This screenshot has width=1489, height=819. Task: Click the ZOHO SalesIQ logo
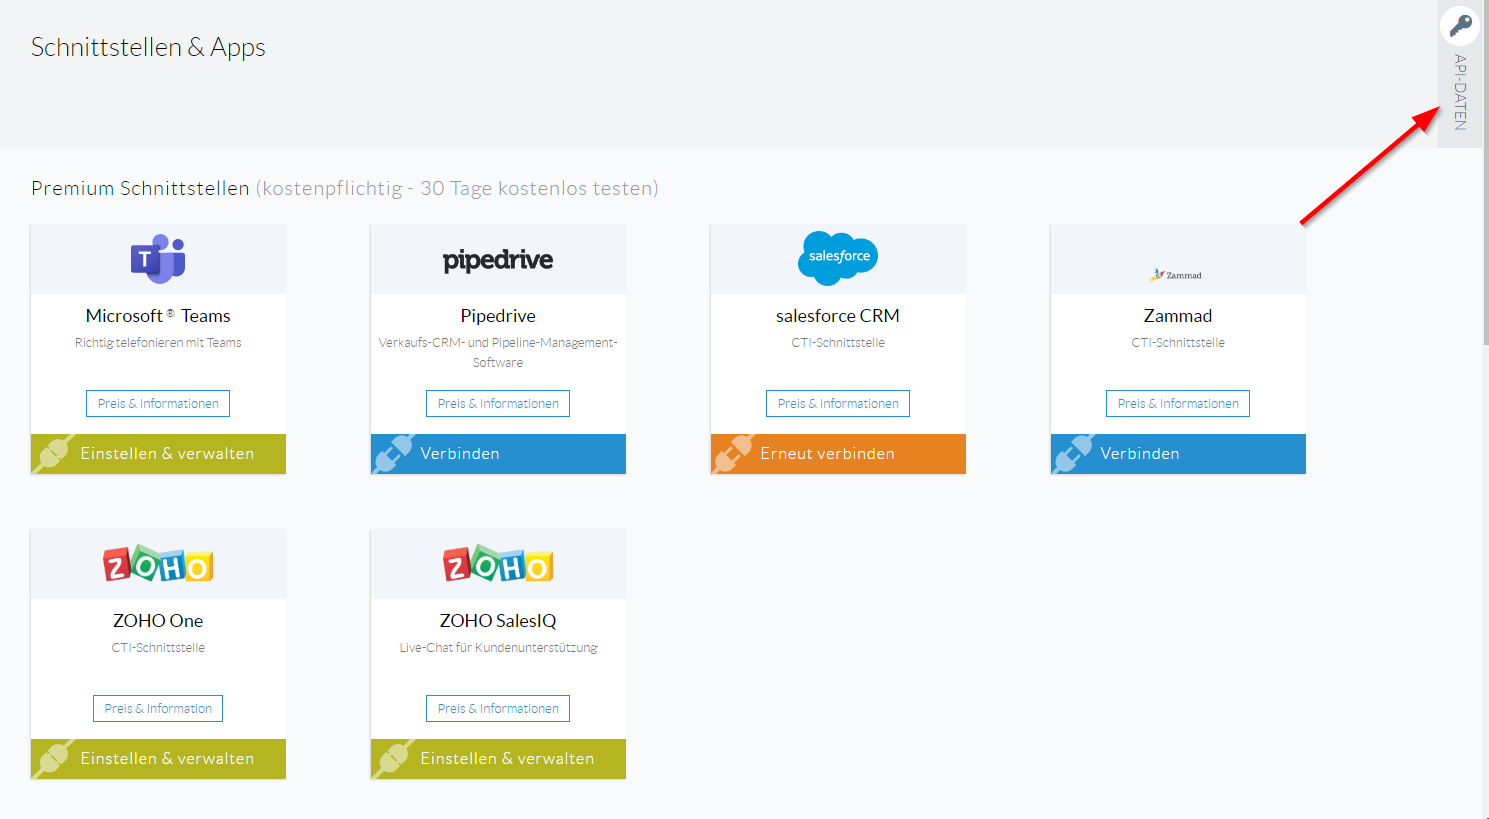(498, 565)
